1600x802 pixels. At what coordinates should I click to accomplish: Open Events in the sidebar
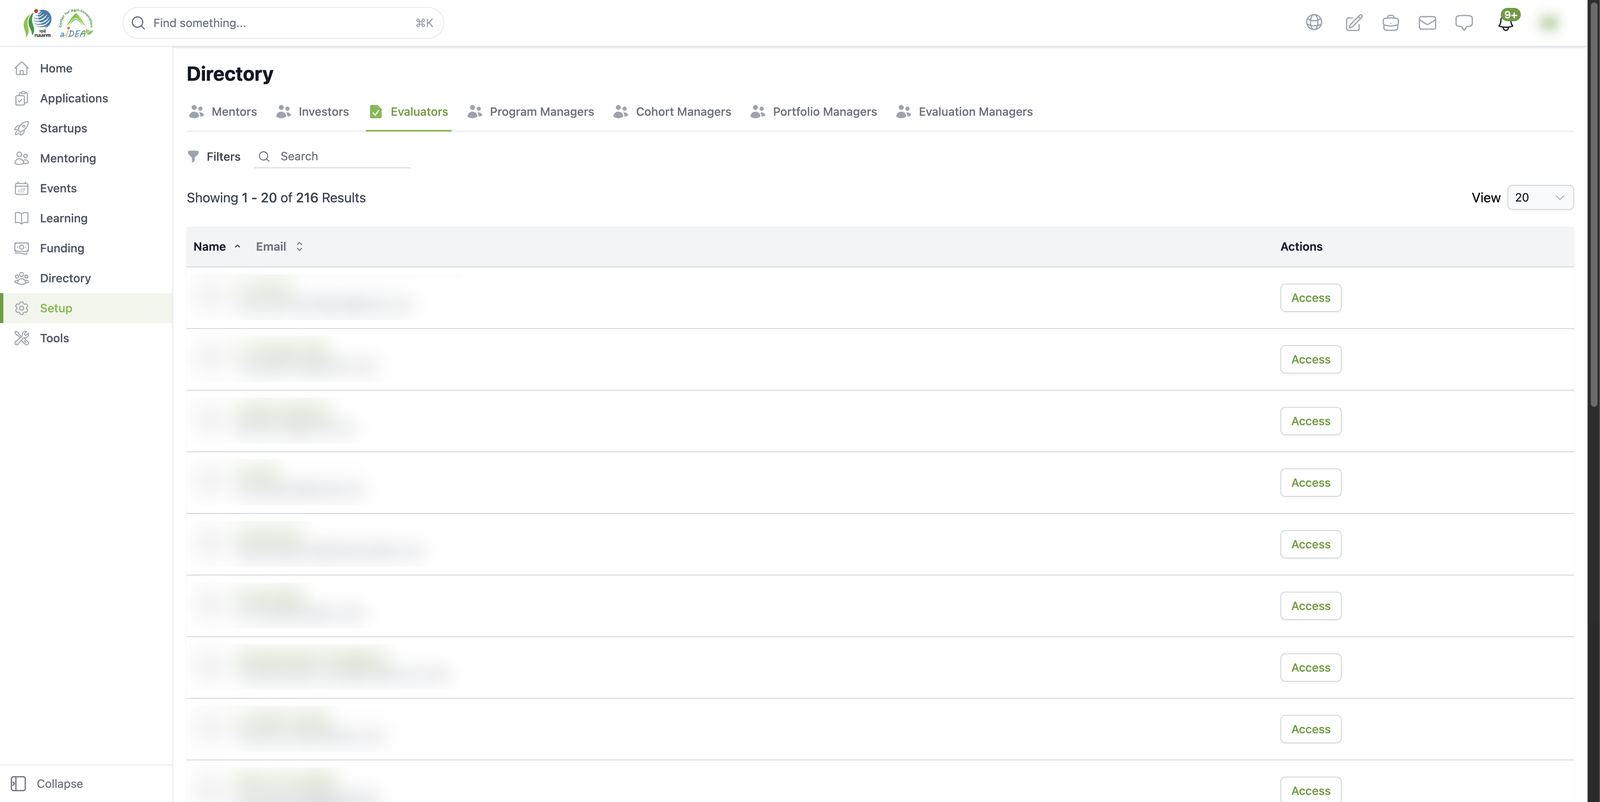86,188
